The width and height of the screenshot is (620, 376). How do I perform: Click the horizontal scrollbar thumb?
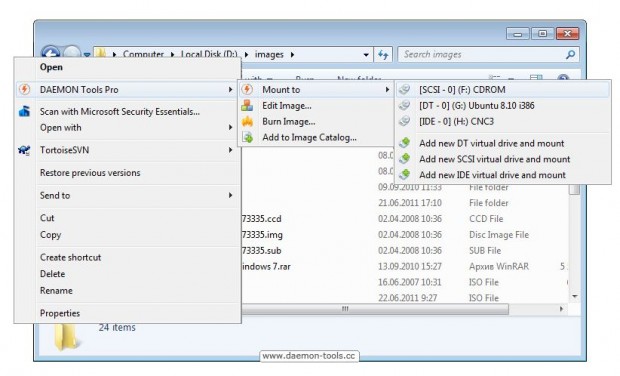[375, 309]
